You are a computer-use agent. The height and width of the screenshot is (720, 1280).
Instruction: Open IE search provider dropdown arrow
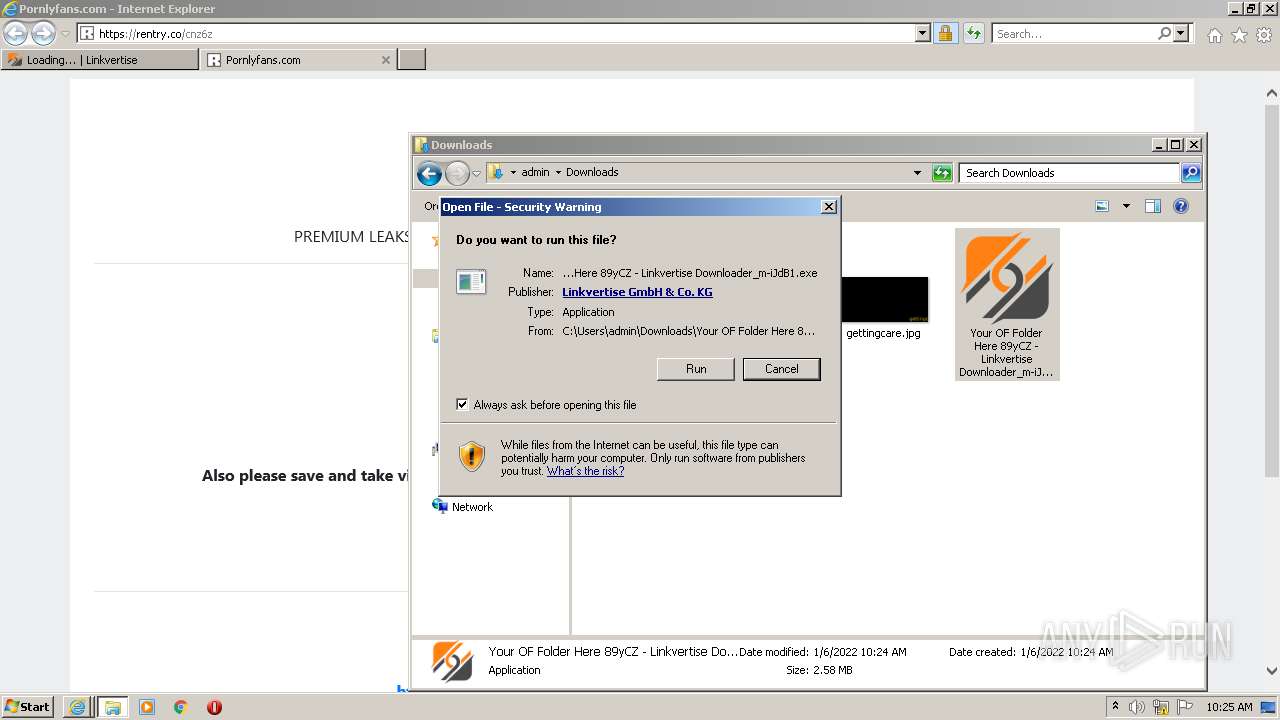(1181, 33)
